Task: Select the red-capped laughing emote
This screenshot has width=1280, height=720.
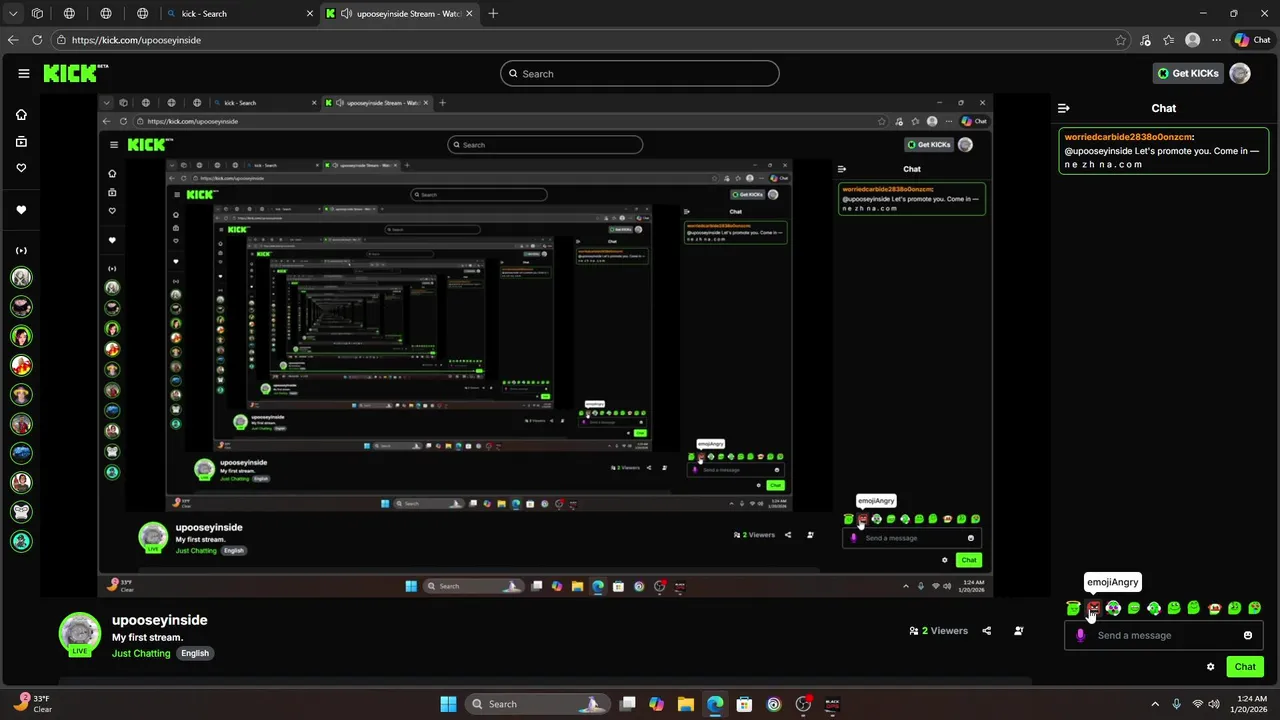Action: [x=1215, y=608]
